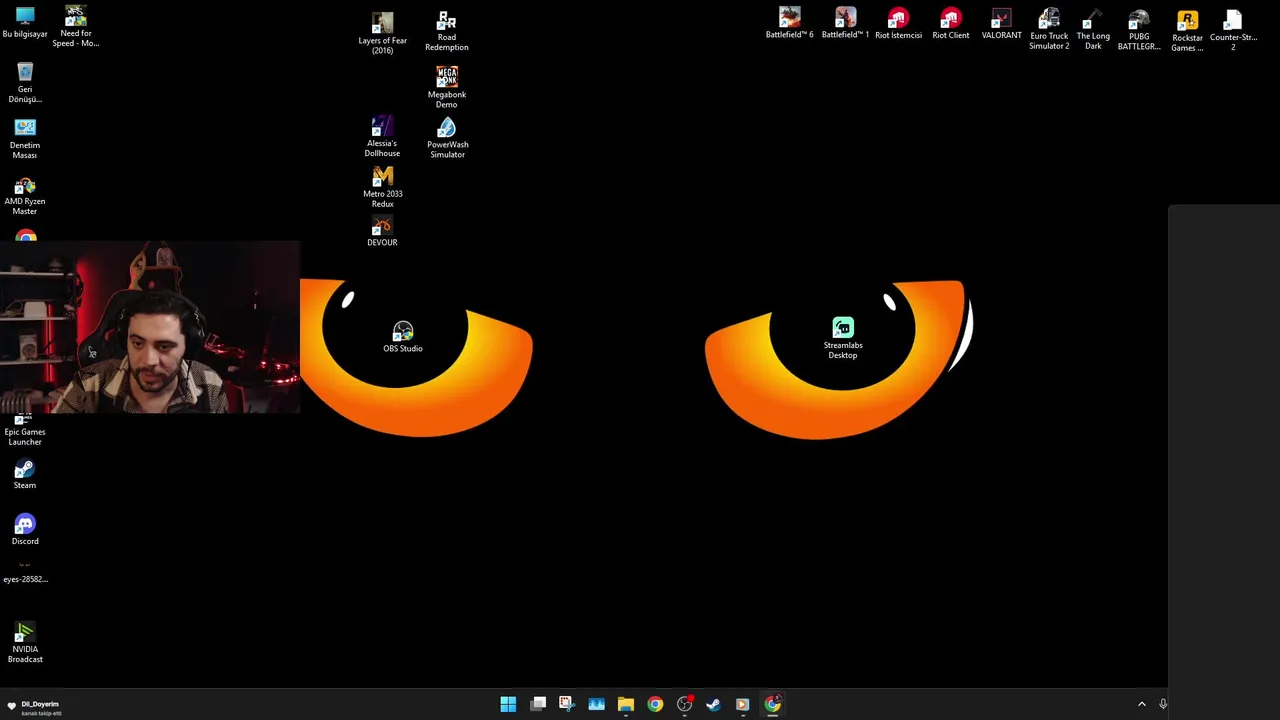Select the Need for Speed shortcut
The width and height of the screenshot is (1280, 720).
[76, 26]
